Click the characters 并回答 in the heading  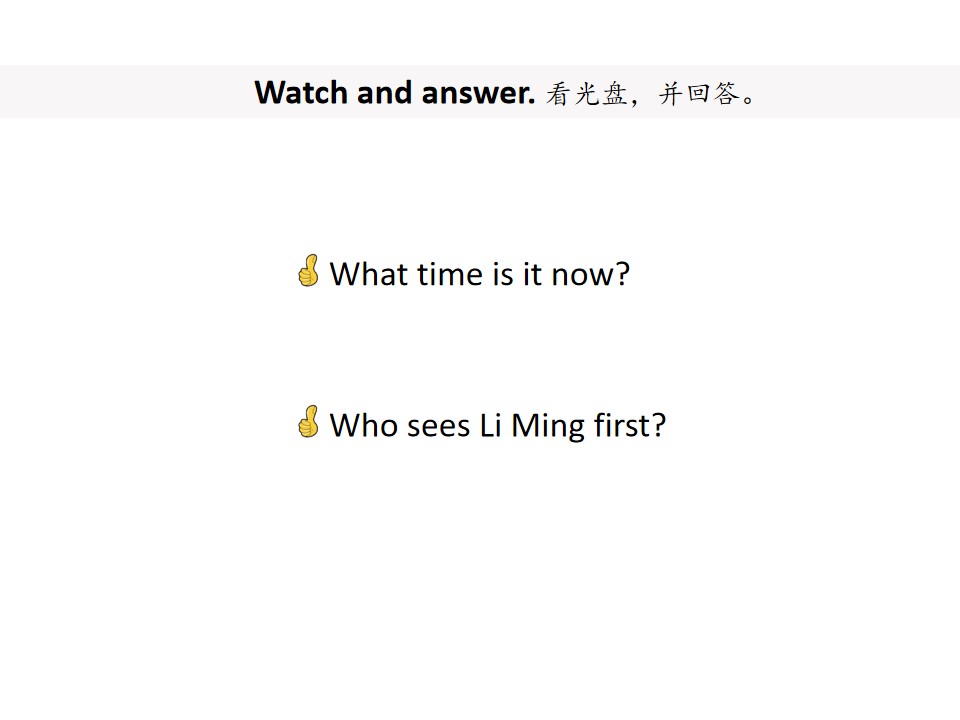click(699, 94)
